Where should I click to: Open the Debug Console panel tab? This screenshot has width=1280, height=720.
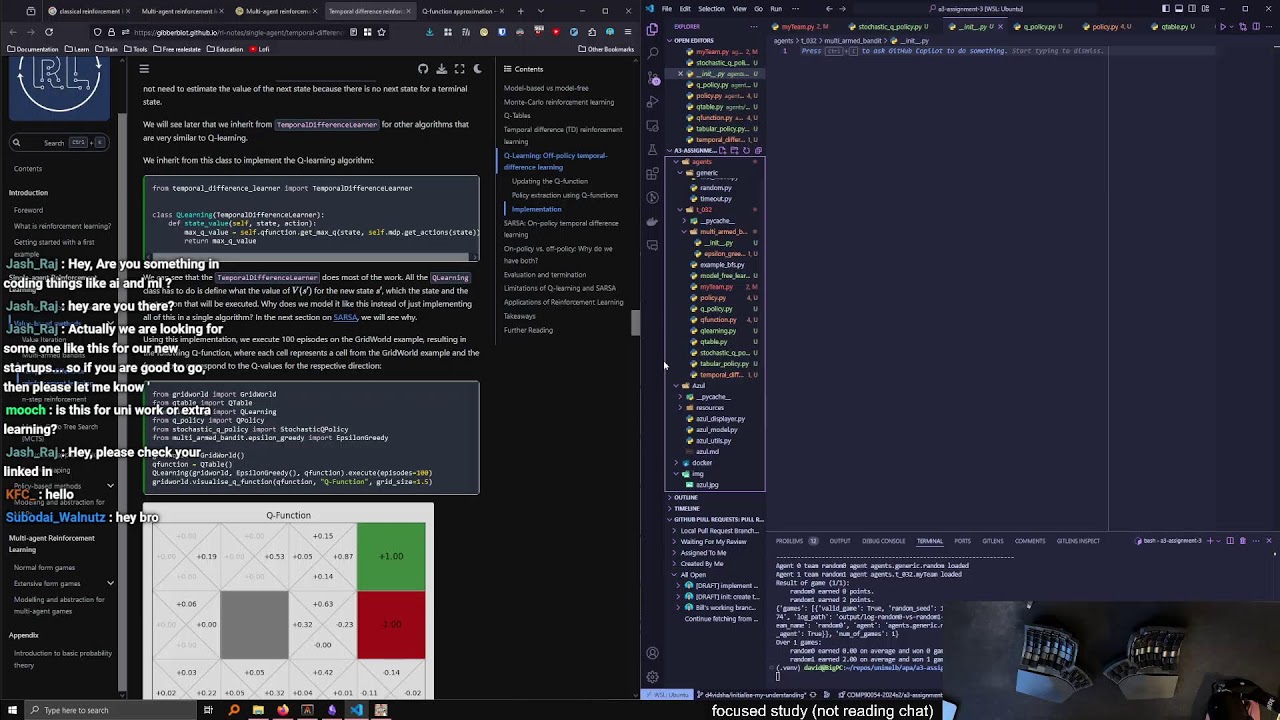(883, 541)
